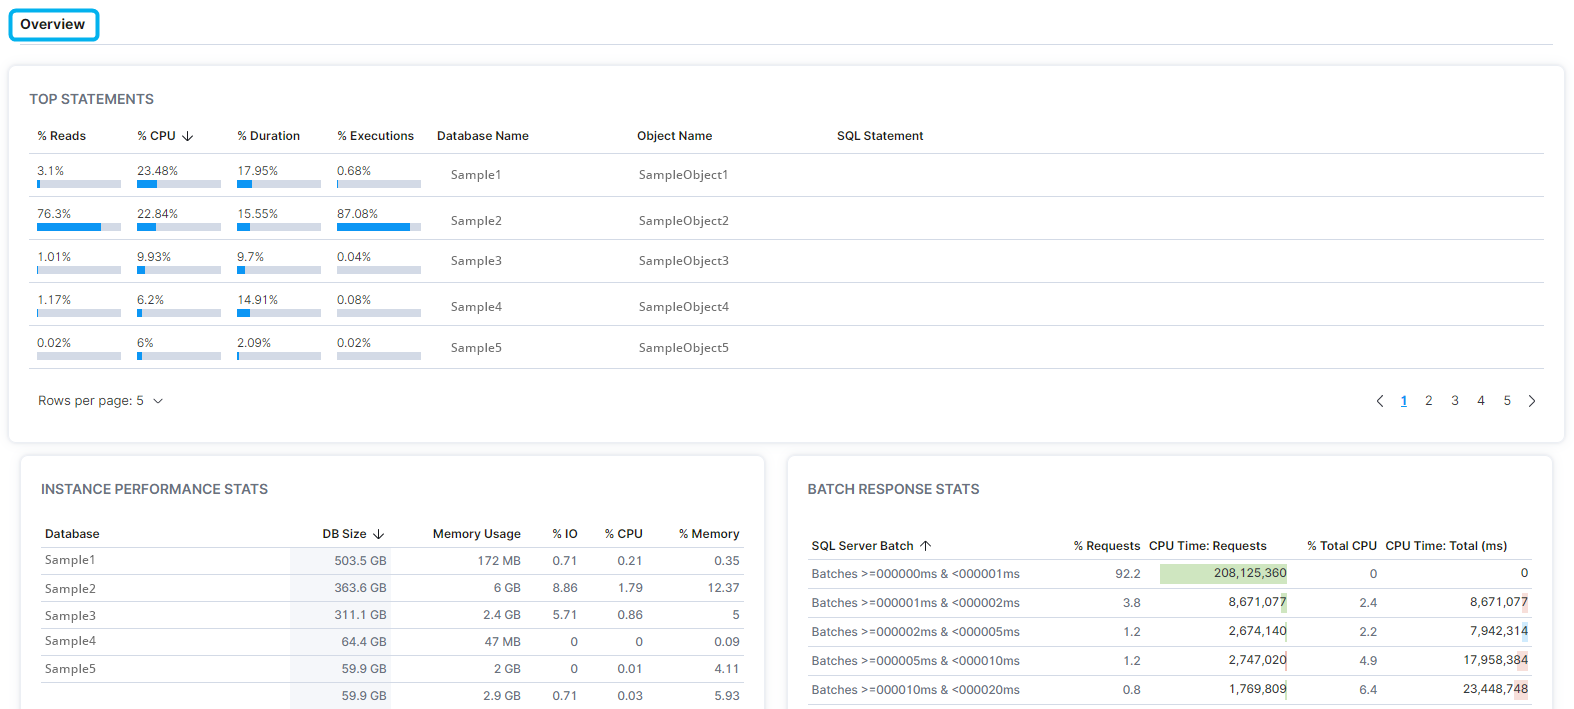Select Sample3 in Instance Performance Stats
The height and width of the screenshot is (709, 1574).
point(70,616)
